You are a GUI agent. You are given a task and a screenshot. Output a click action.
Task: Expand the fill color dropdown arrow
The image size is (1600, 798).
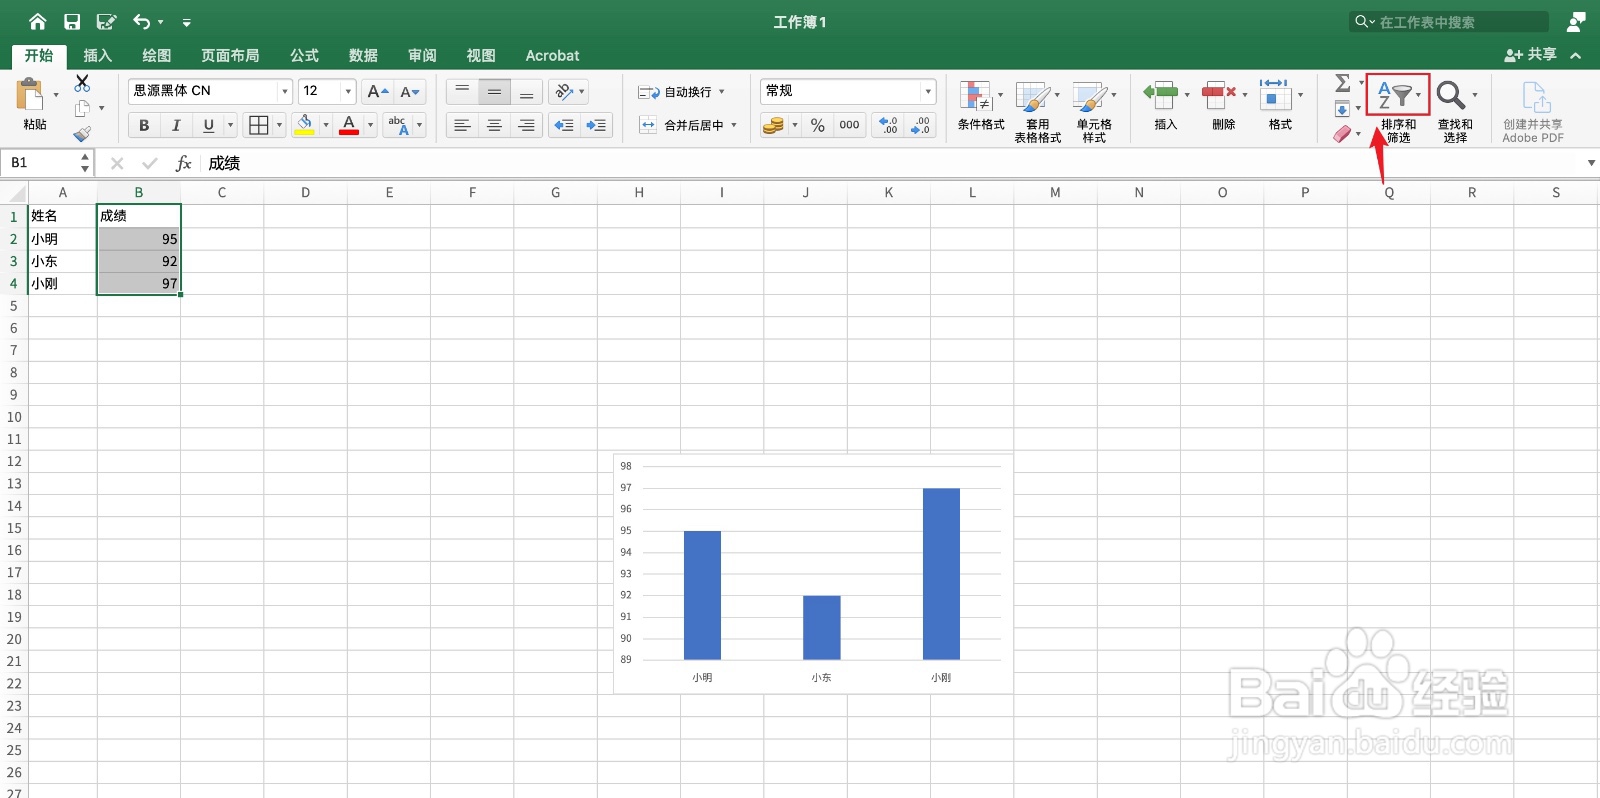[x=326, y=125]
